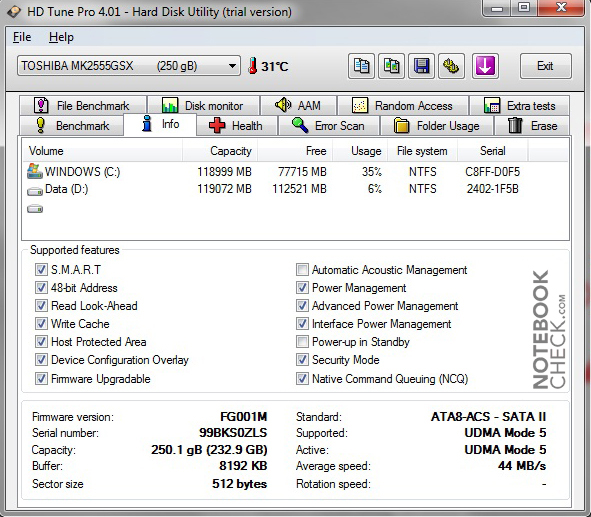Switch to the Error Scan tab

(329, 125)
